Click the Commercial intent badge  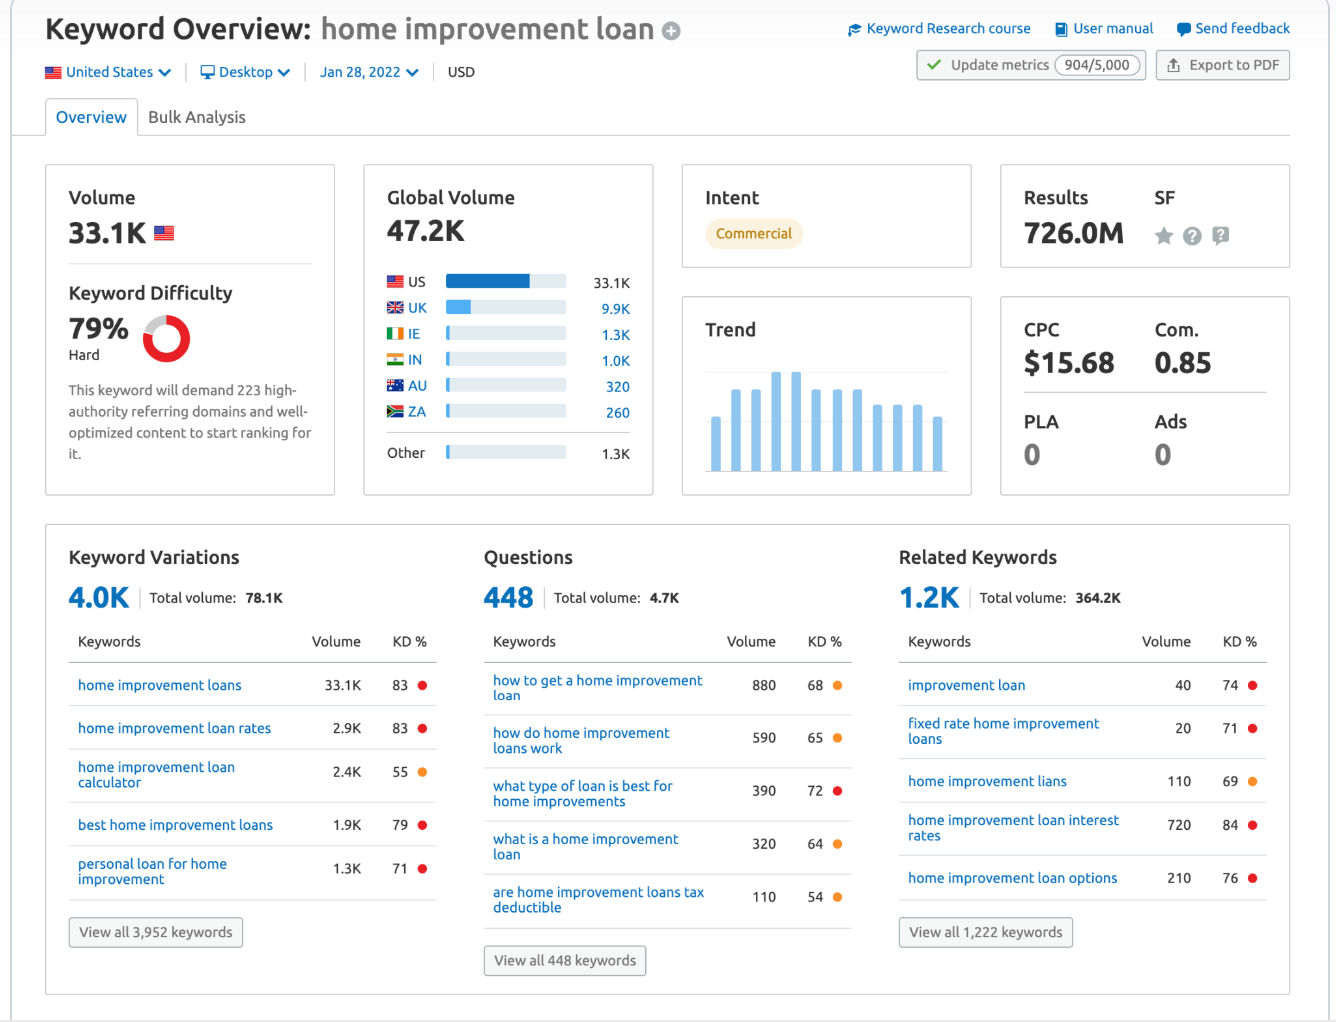coord(754,234)
